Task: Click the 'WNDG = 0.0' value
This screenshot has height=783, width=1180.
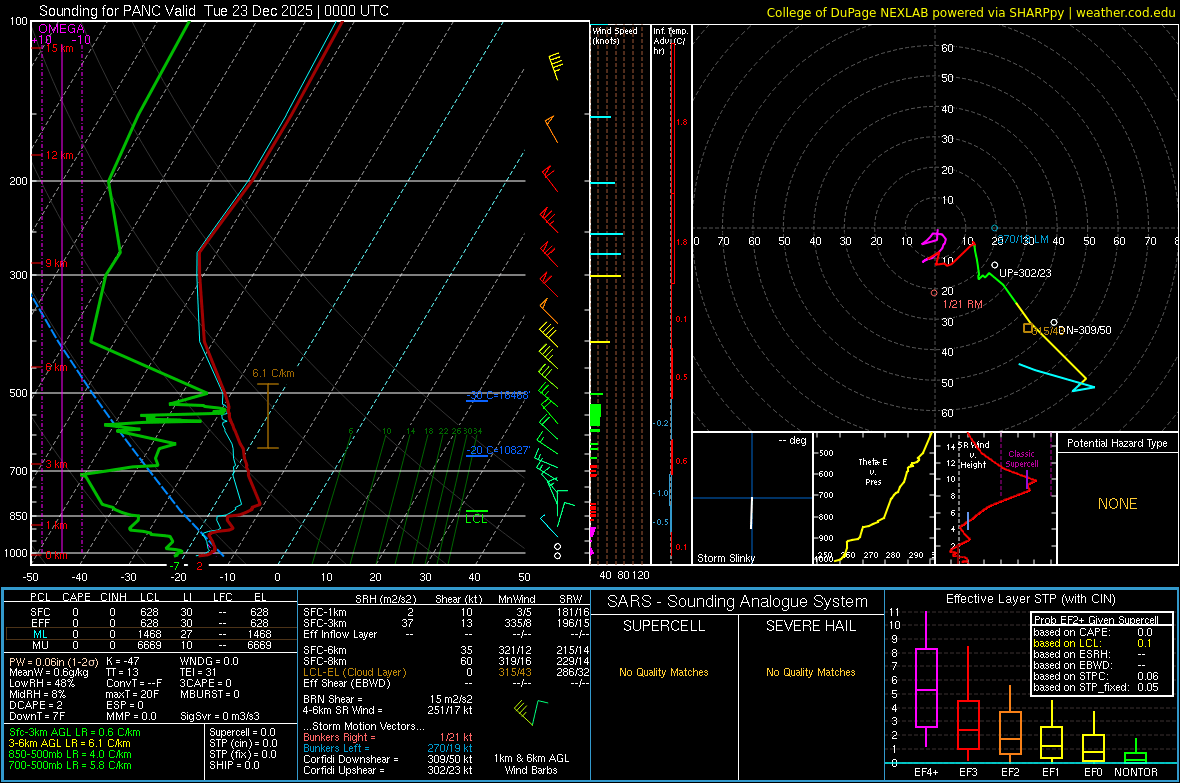Action: click(209, 661)
